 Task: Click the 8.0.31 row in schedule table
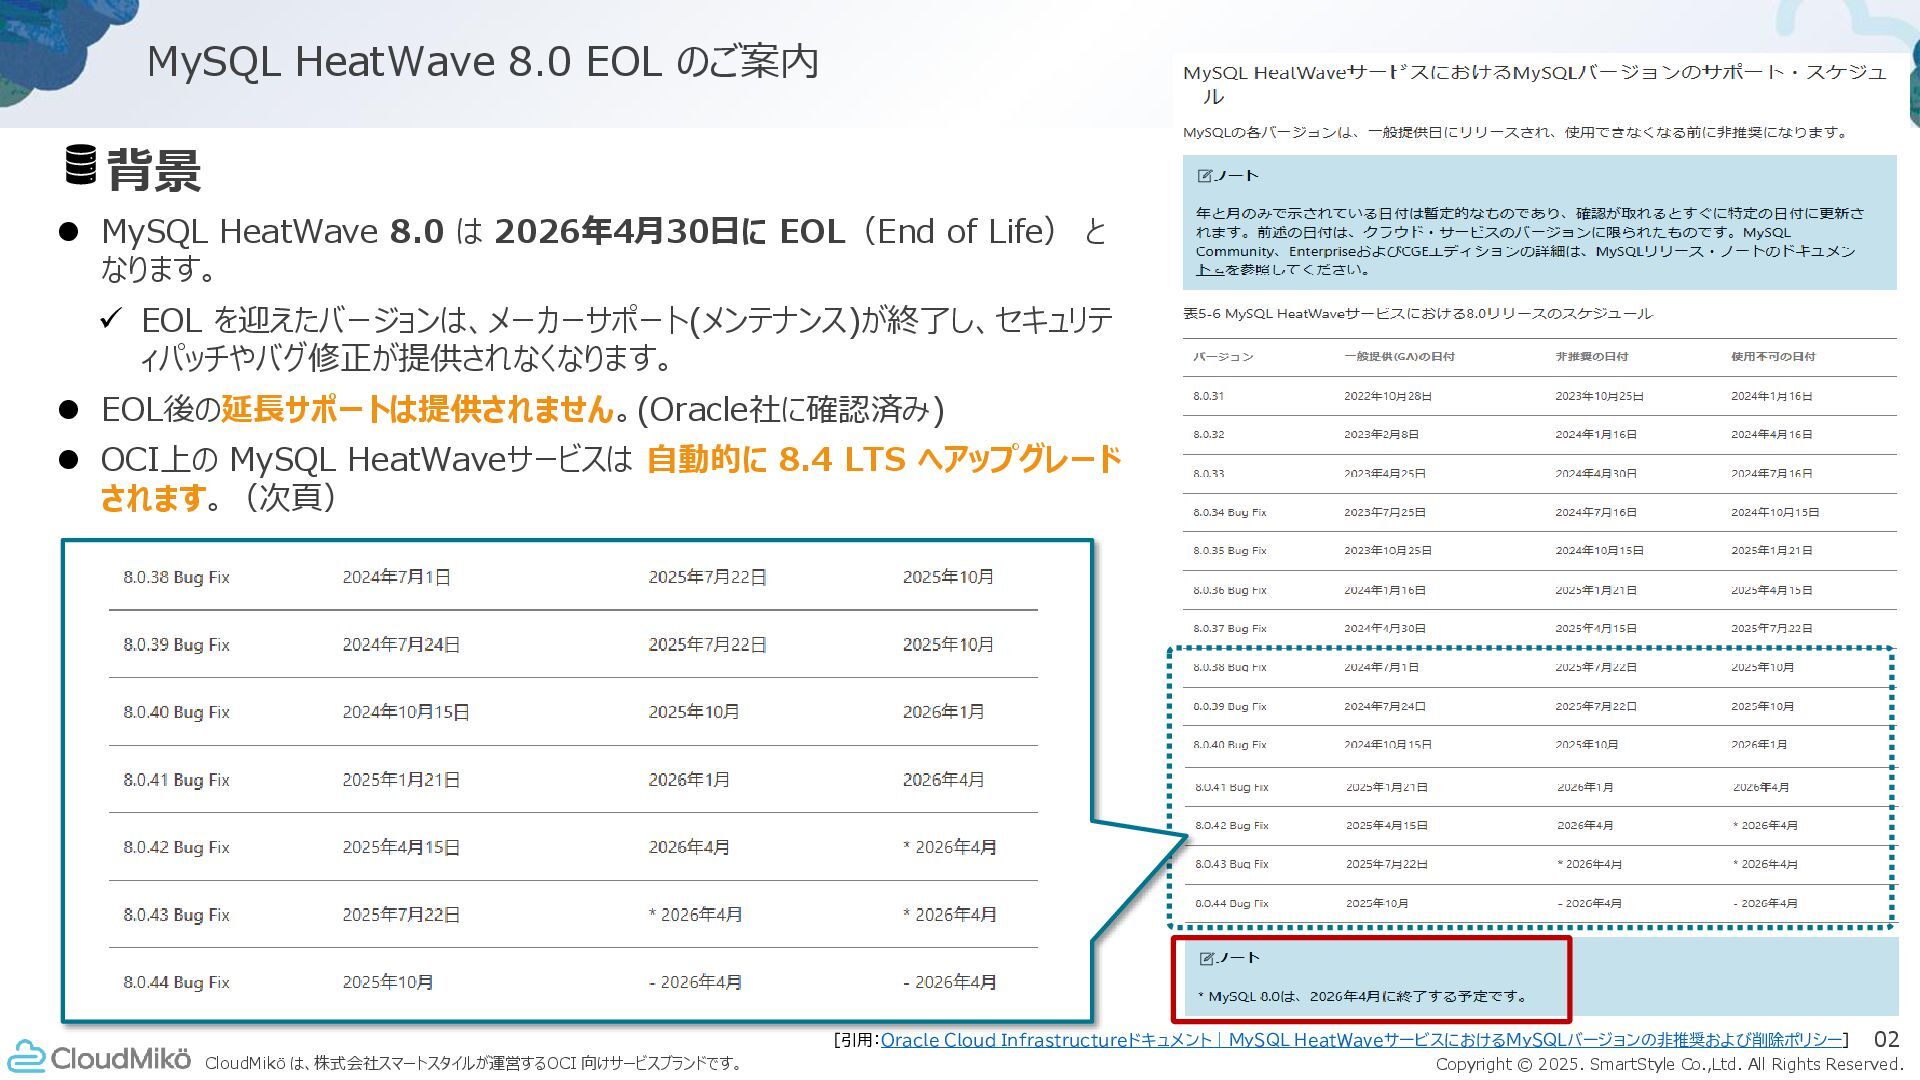1208,396
